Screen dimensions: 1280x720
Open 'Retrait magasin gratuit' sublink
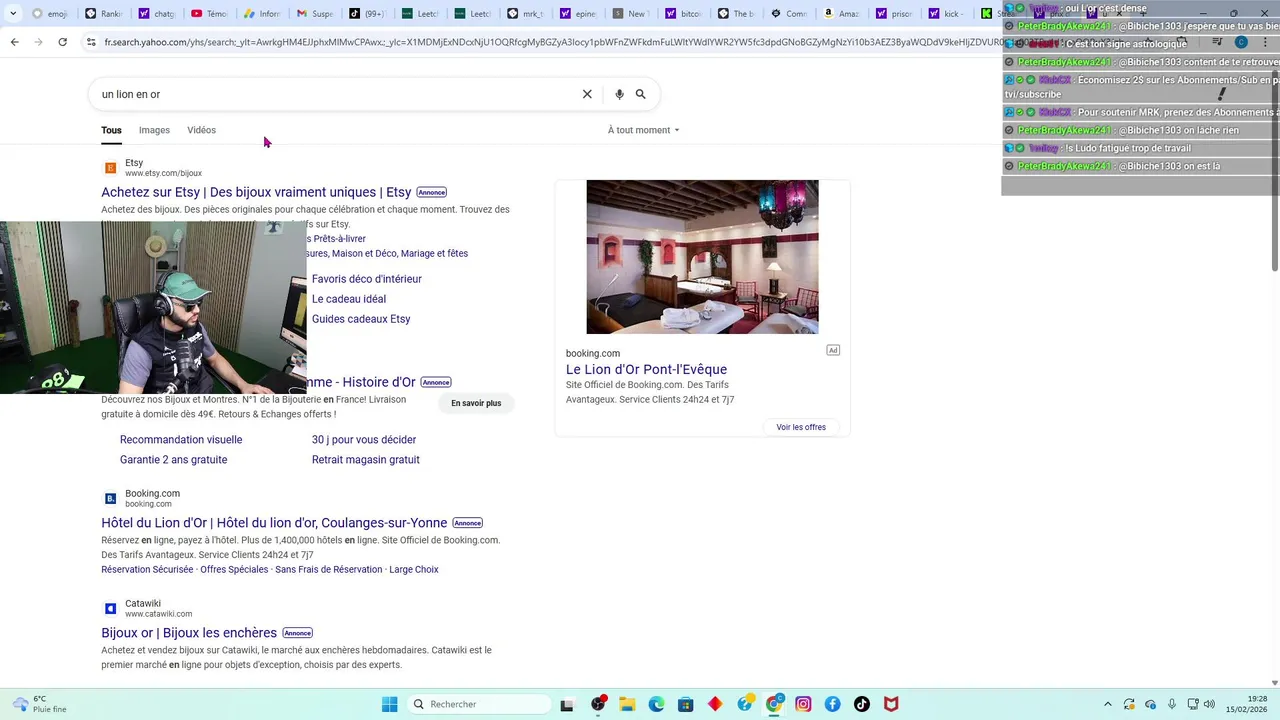pyautogui.click(x=366, y=460)
